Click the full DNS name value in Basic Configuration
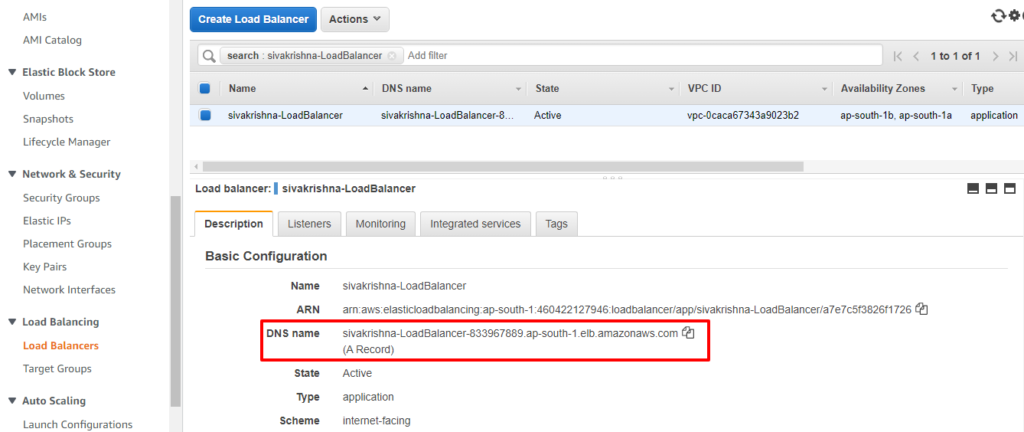 click(510, 333)
